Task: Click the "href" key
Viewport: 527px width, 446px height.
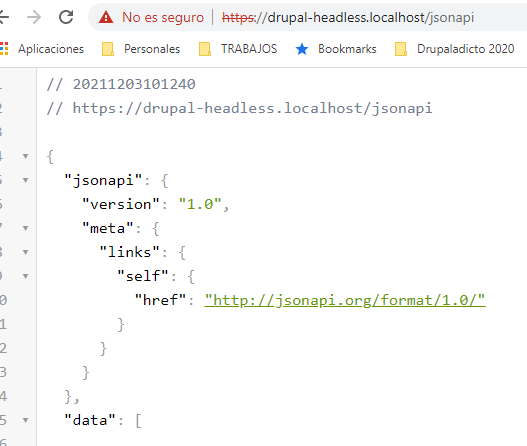Action: [160, 300]
